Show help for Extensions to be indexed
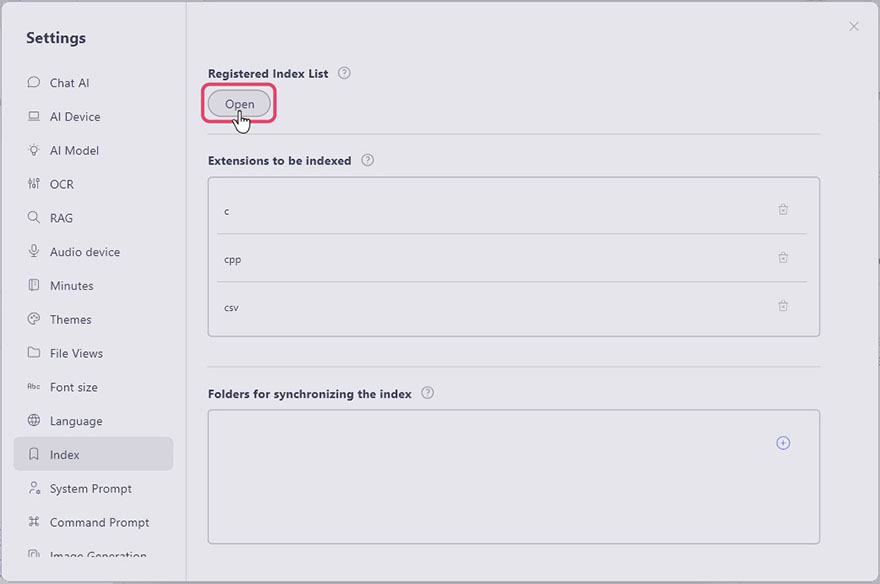This screenshot has width=880, height=584. [367, 160]
